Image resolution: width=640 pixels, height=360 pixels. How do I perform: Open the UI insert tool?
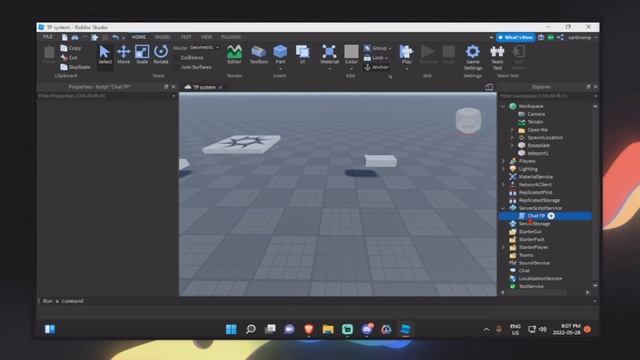(x=302, y=54)
